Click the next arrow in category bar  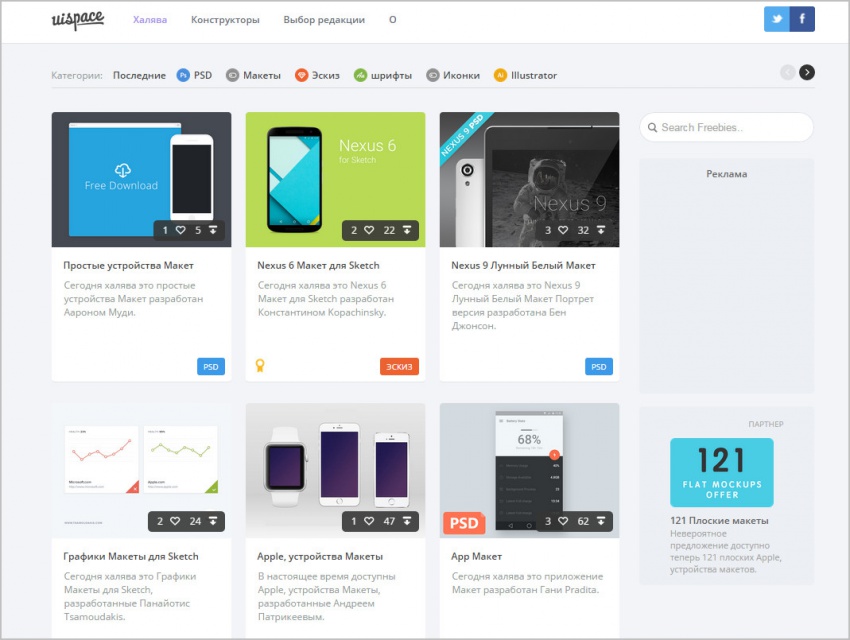tap(807, 72)
